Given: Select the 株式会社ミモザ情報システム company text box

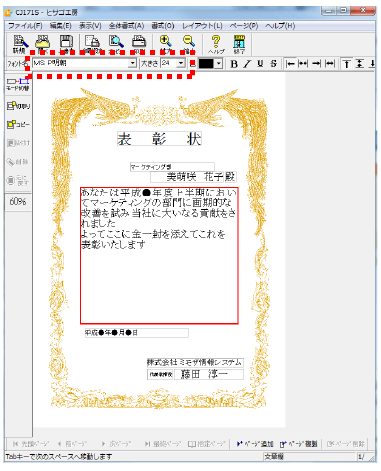Looking at the screenshot, I should tap(195, 362).
